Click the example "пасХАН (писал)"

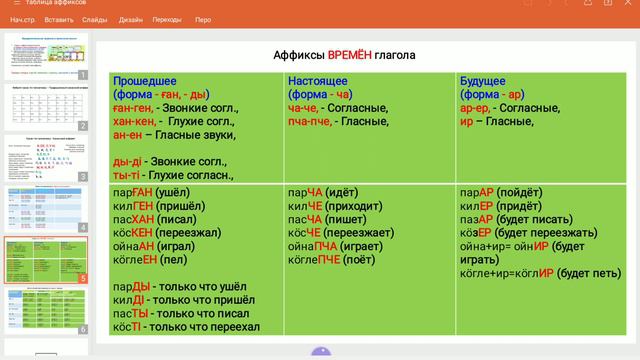155,219
